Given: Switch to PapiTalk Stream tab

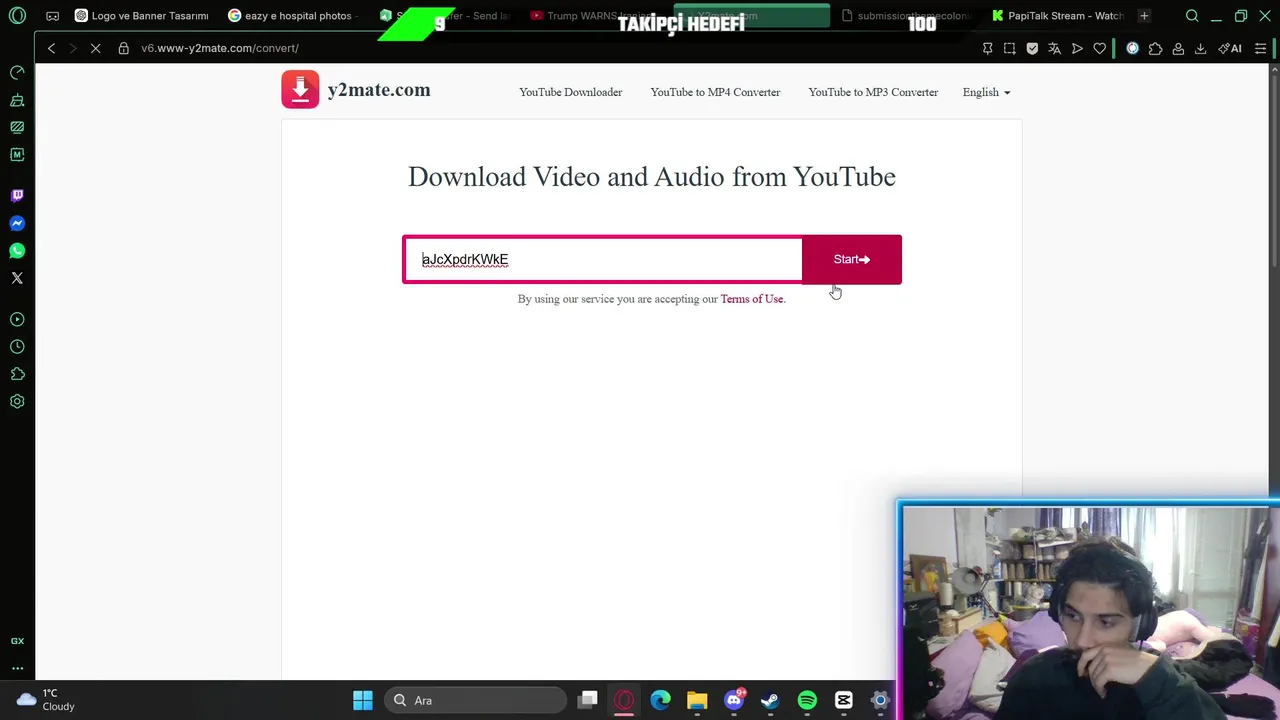Looking at the screenshot, I should pyautogui.click(x=1058, y=16).
